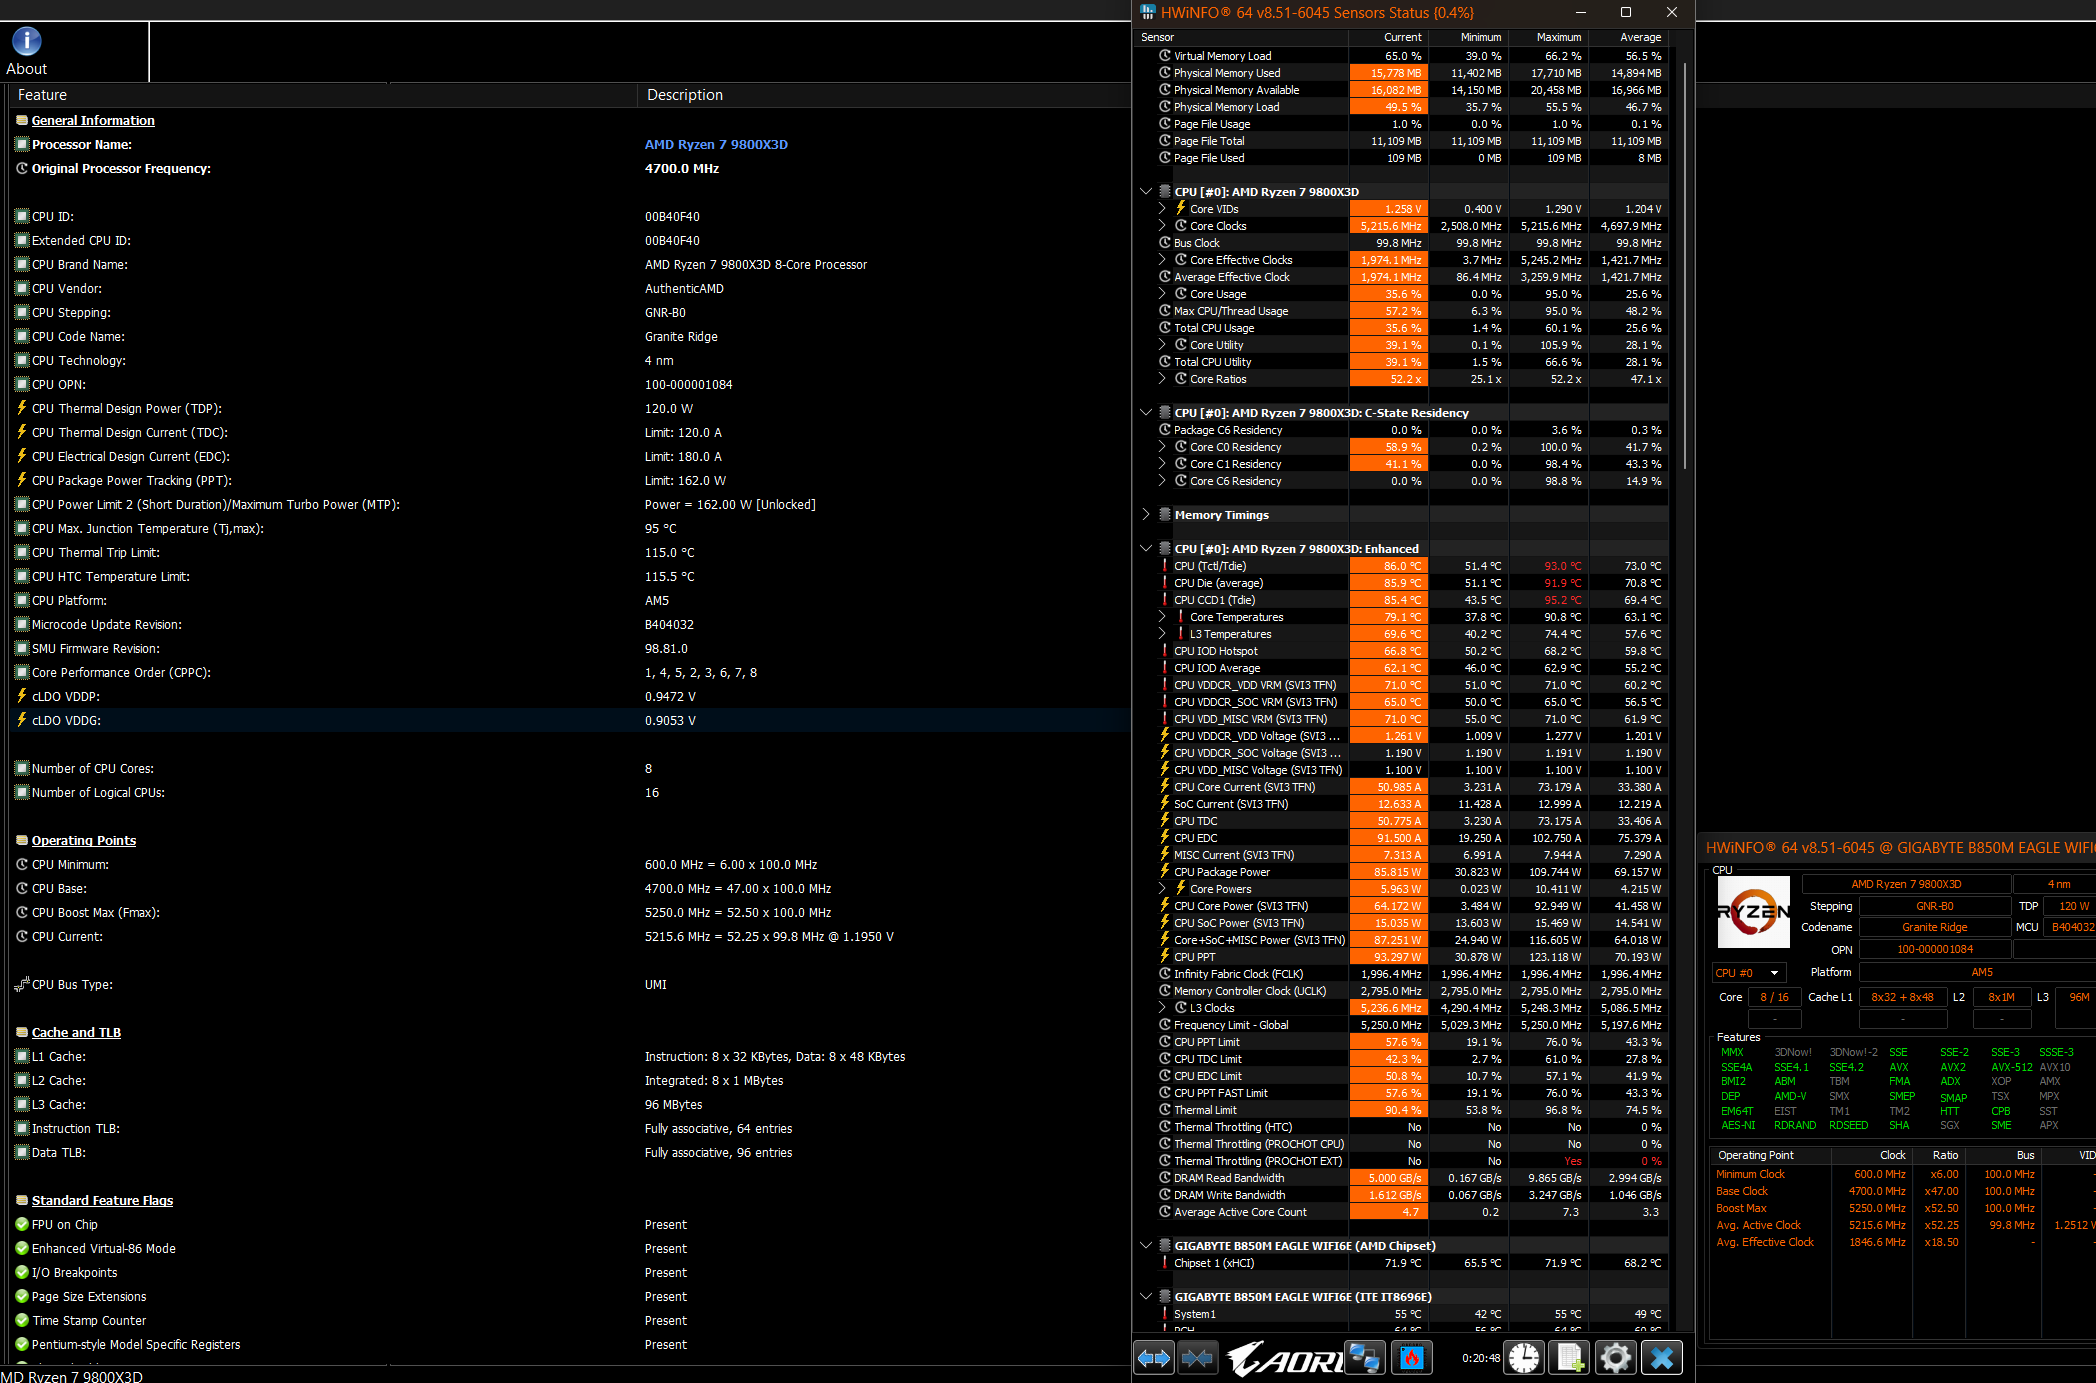This screenshot has width=2096, height=1383.
Task: Expand the Core Clocks sensor row
Action: [x=1162, y=226]
